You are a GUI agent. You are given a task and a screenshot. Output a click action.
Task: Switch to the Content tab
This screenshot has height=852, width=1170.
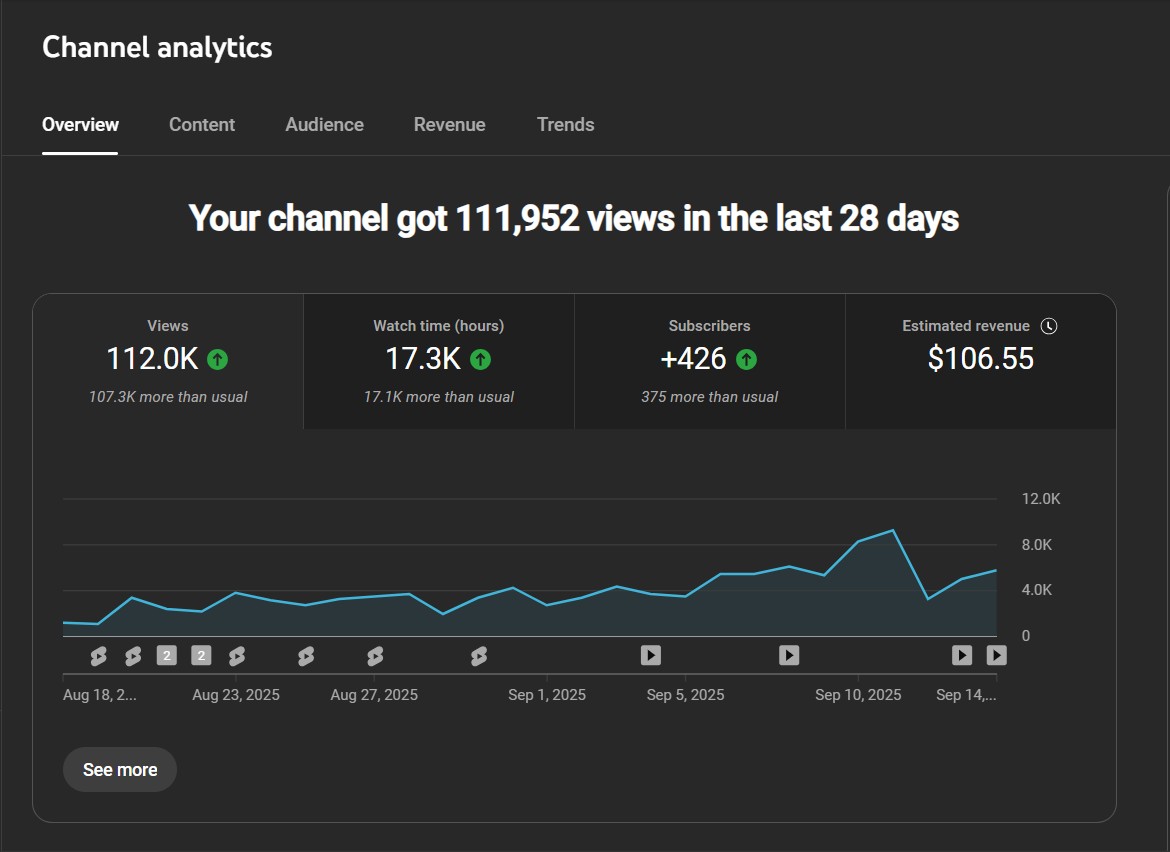point(202,125)
